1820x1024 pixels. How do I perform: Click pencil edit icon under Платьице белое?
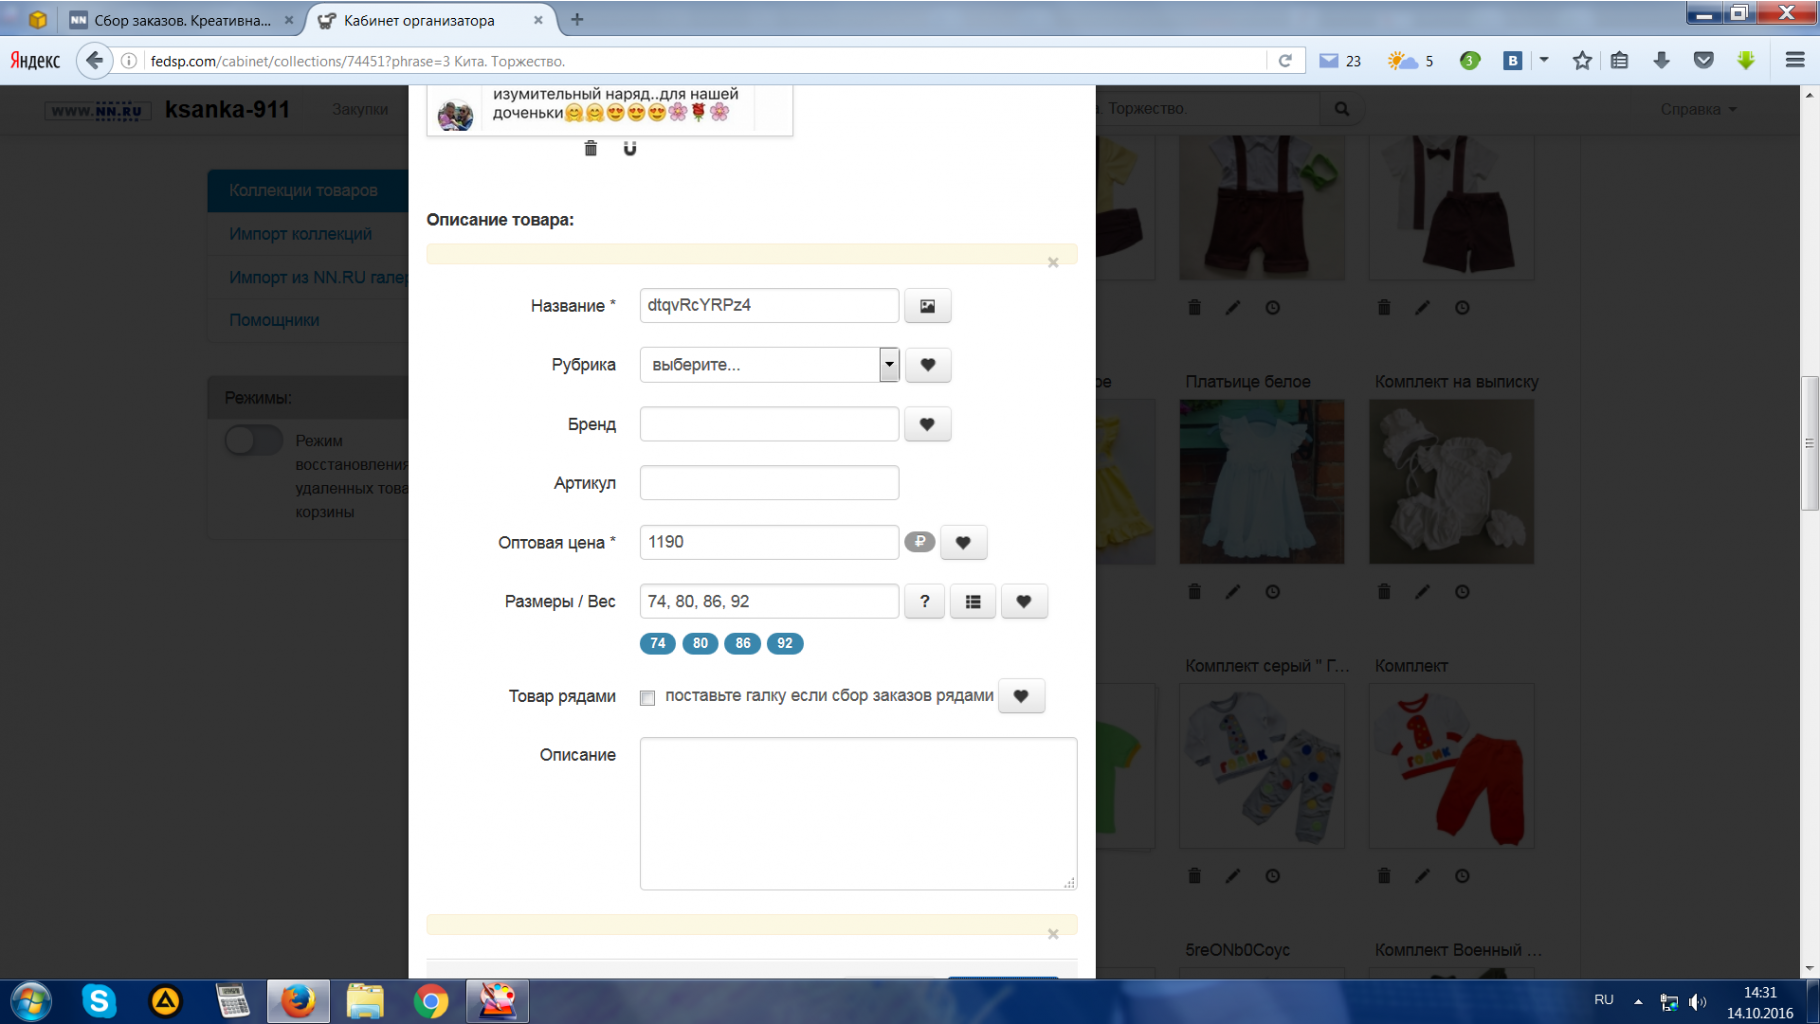1233,592
